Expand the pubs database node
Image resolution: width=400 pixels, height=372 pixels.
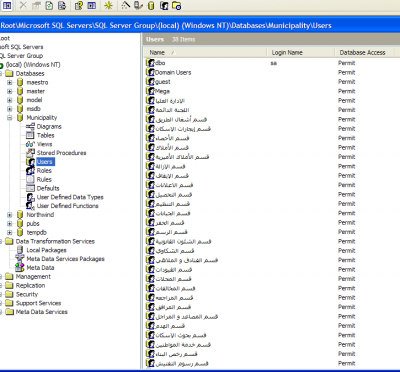[10, 224]
